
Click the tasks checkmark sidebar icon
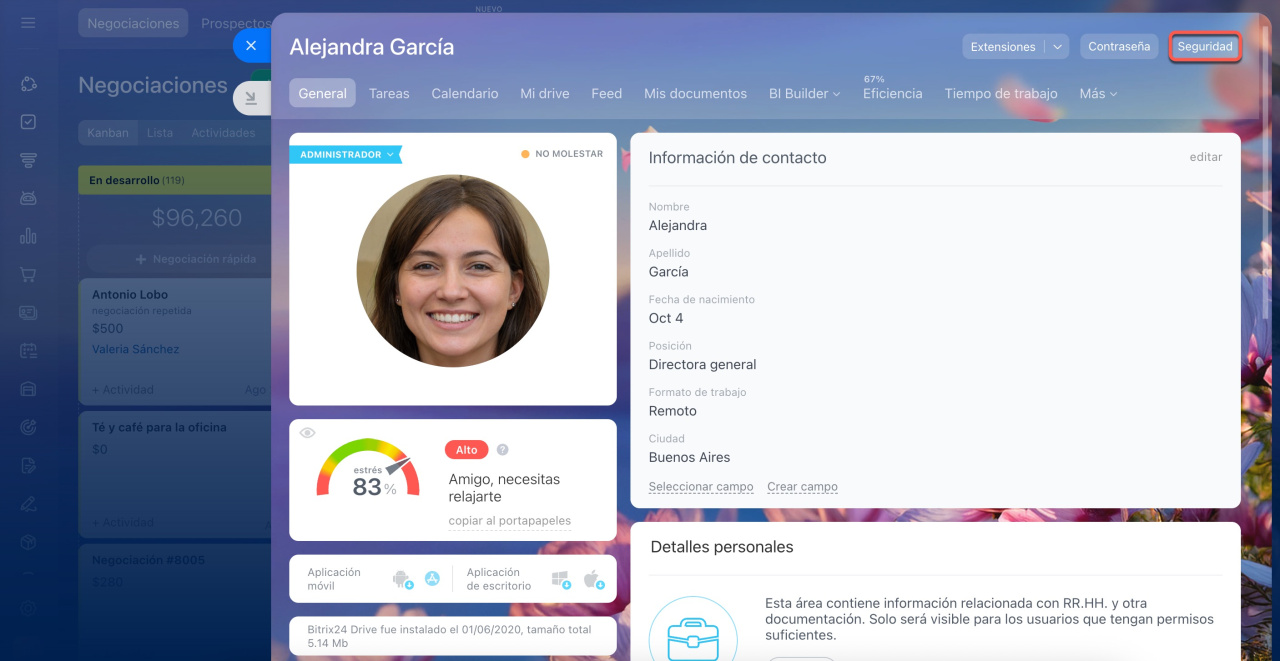tap(28, 122)
